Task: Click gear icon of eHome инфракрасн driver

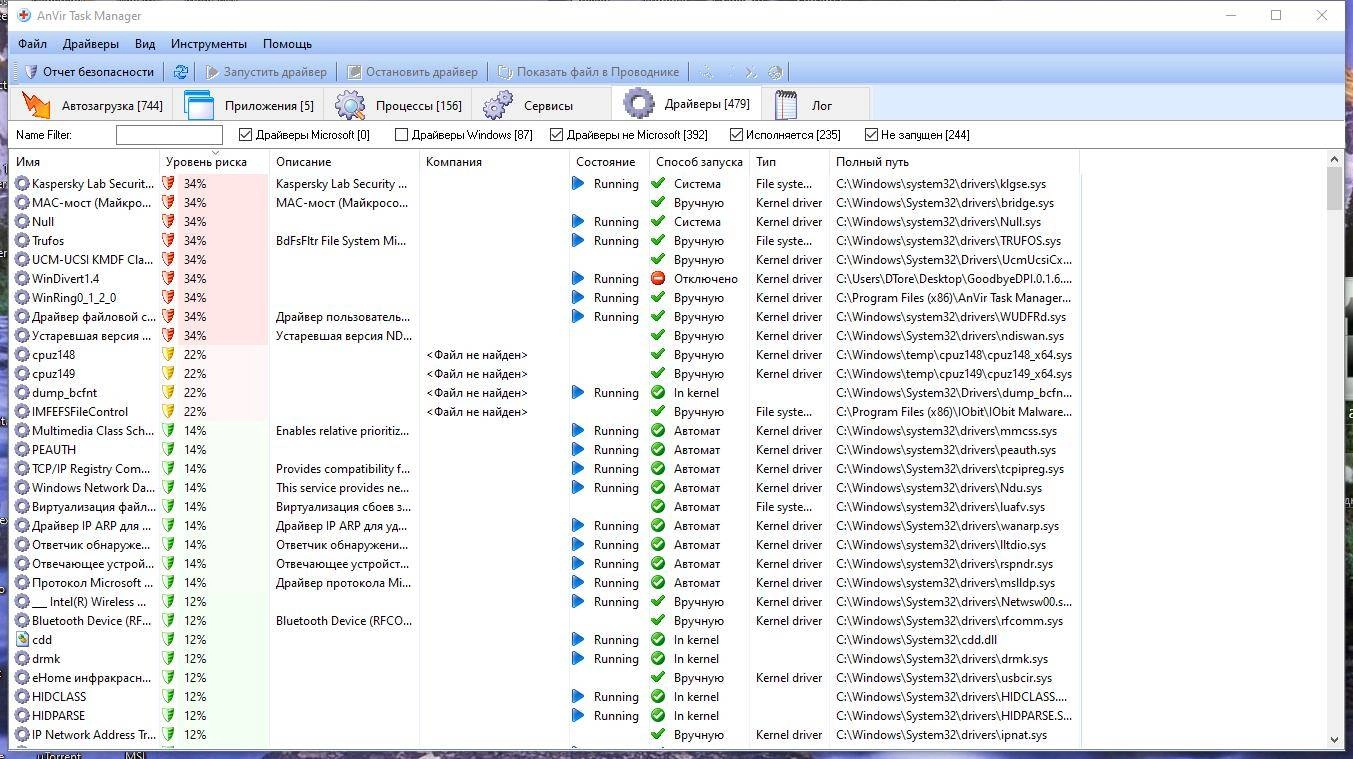Action: [22, 678]
